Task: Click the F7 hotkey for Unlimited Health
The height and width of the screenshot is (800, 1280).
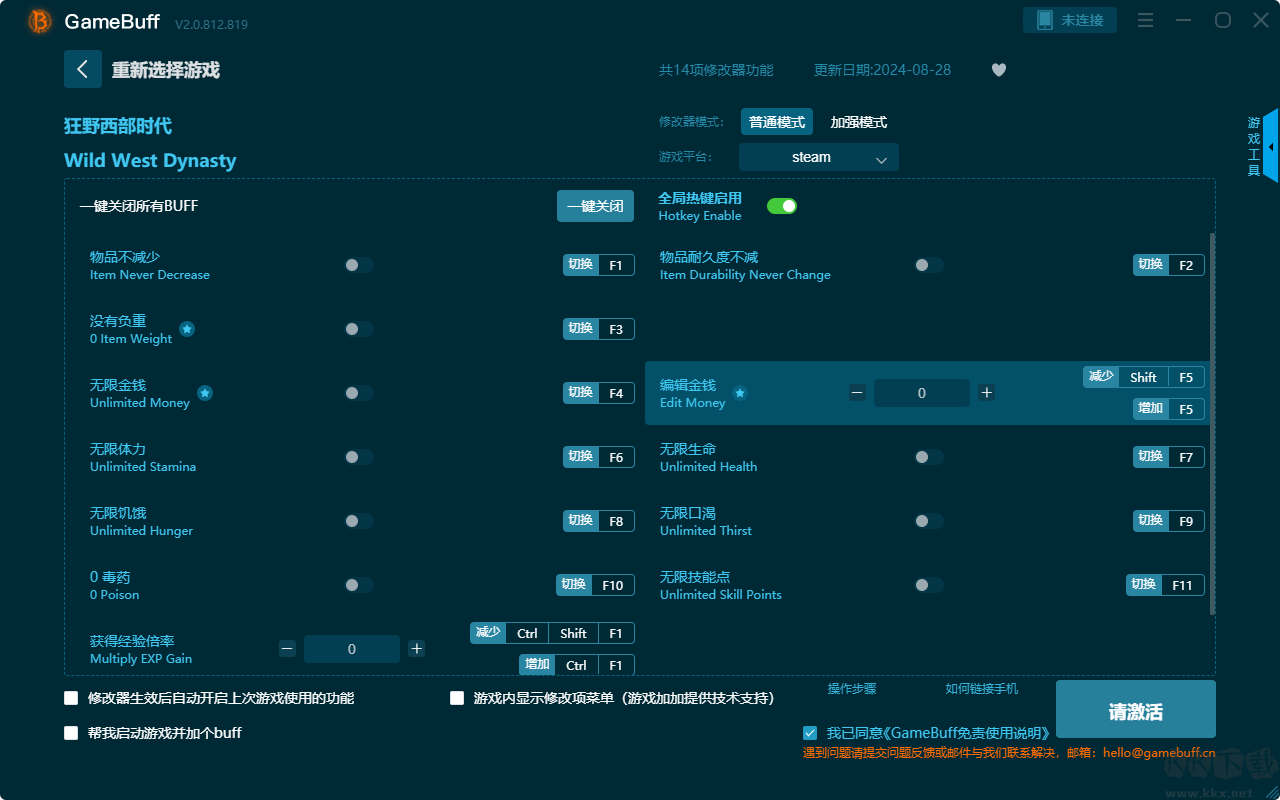Action: click(x=1169, y=457)
